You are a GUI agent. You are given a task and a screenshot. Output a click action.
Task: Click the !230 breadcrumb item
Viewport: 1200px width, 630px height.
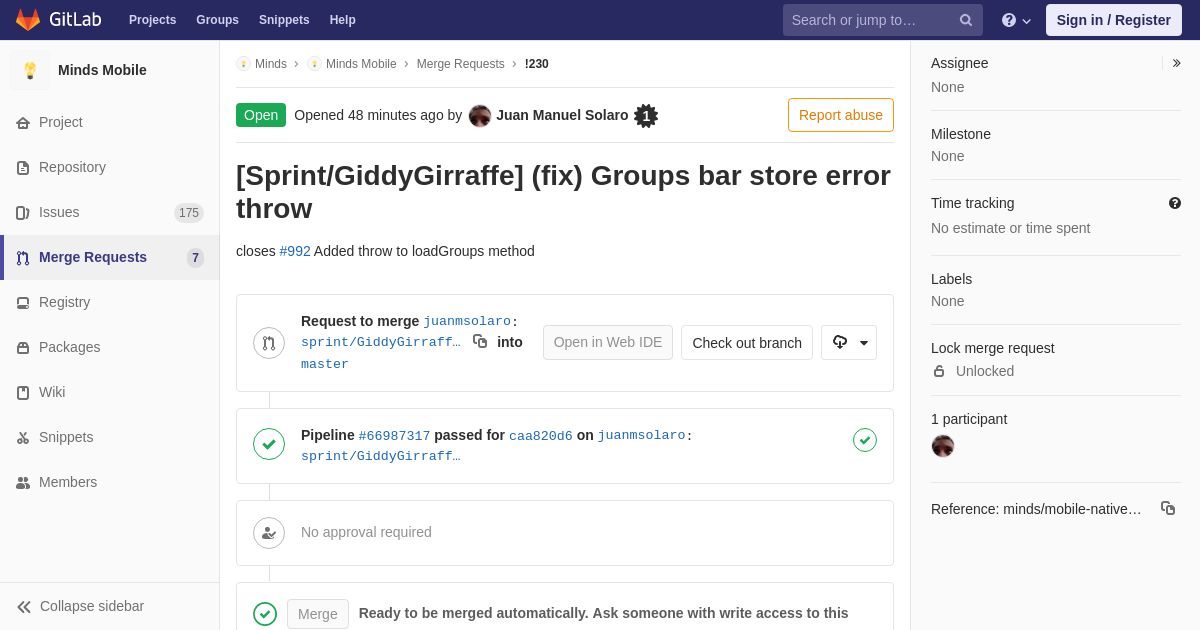tap(537, 64)
